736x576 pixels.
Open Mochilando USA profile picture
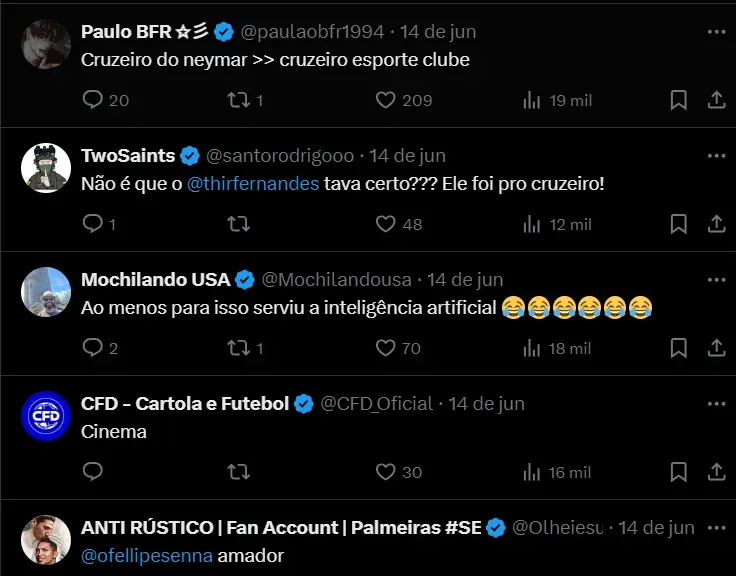tap(46, 291)
